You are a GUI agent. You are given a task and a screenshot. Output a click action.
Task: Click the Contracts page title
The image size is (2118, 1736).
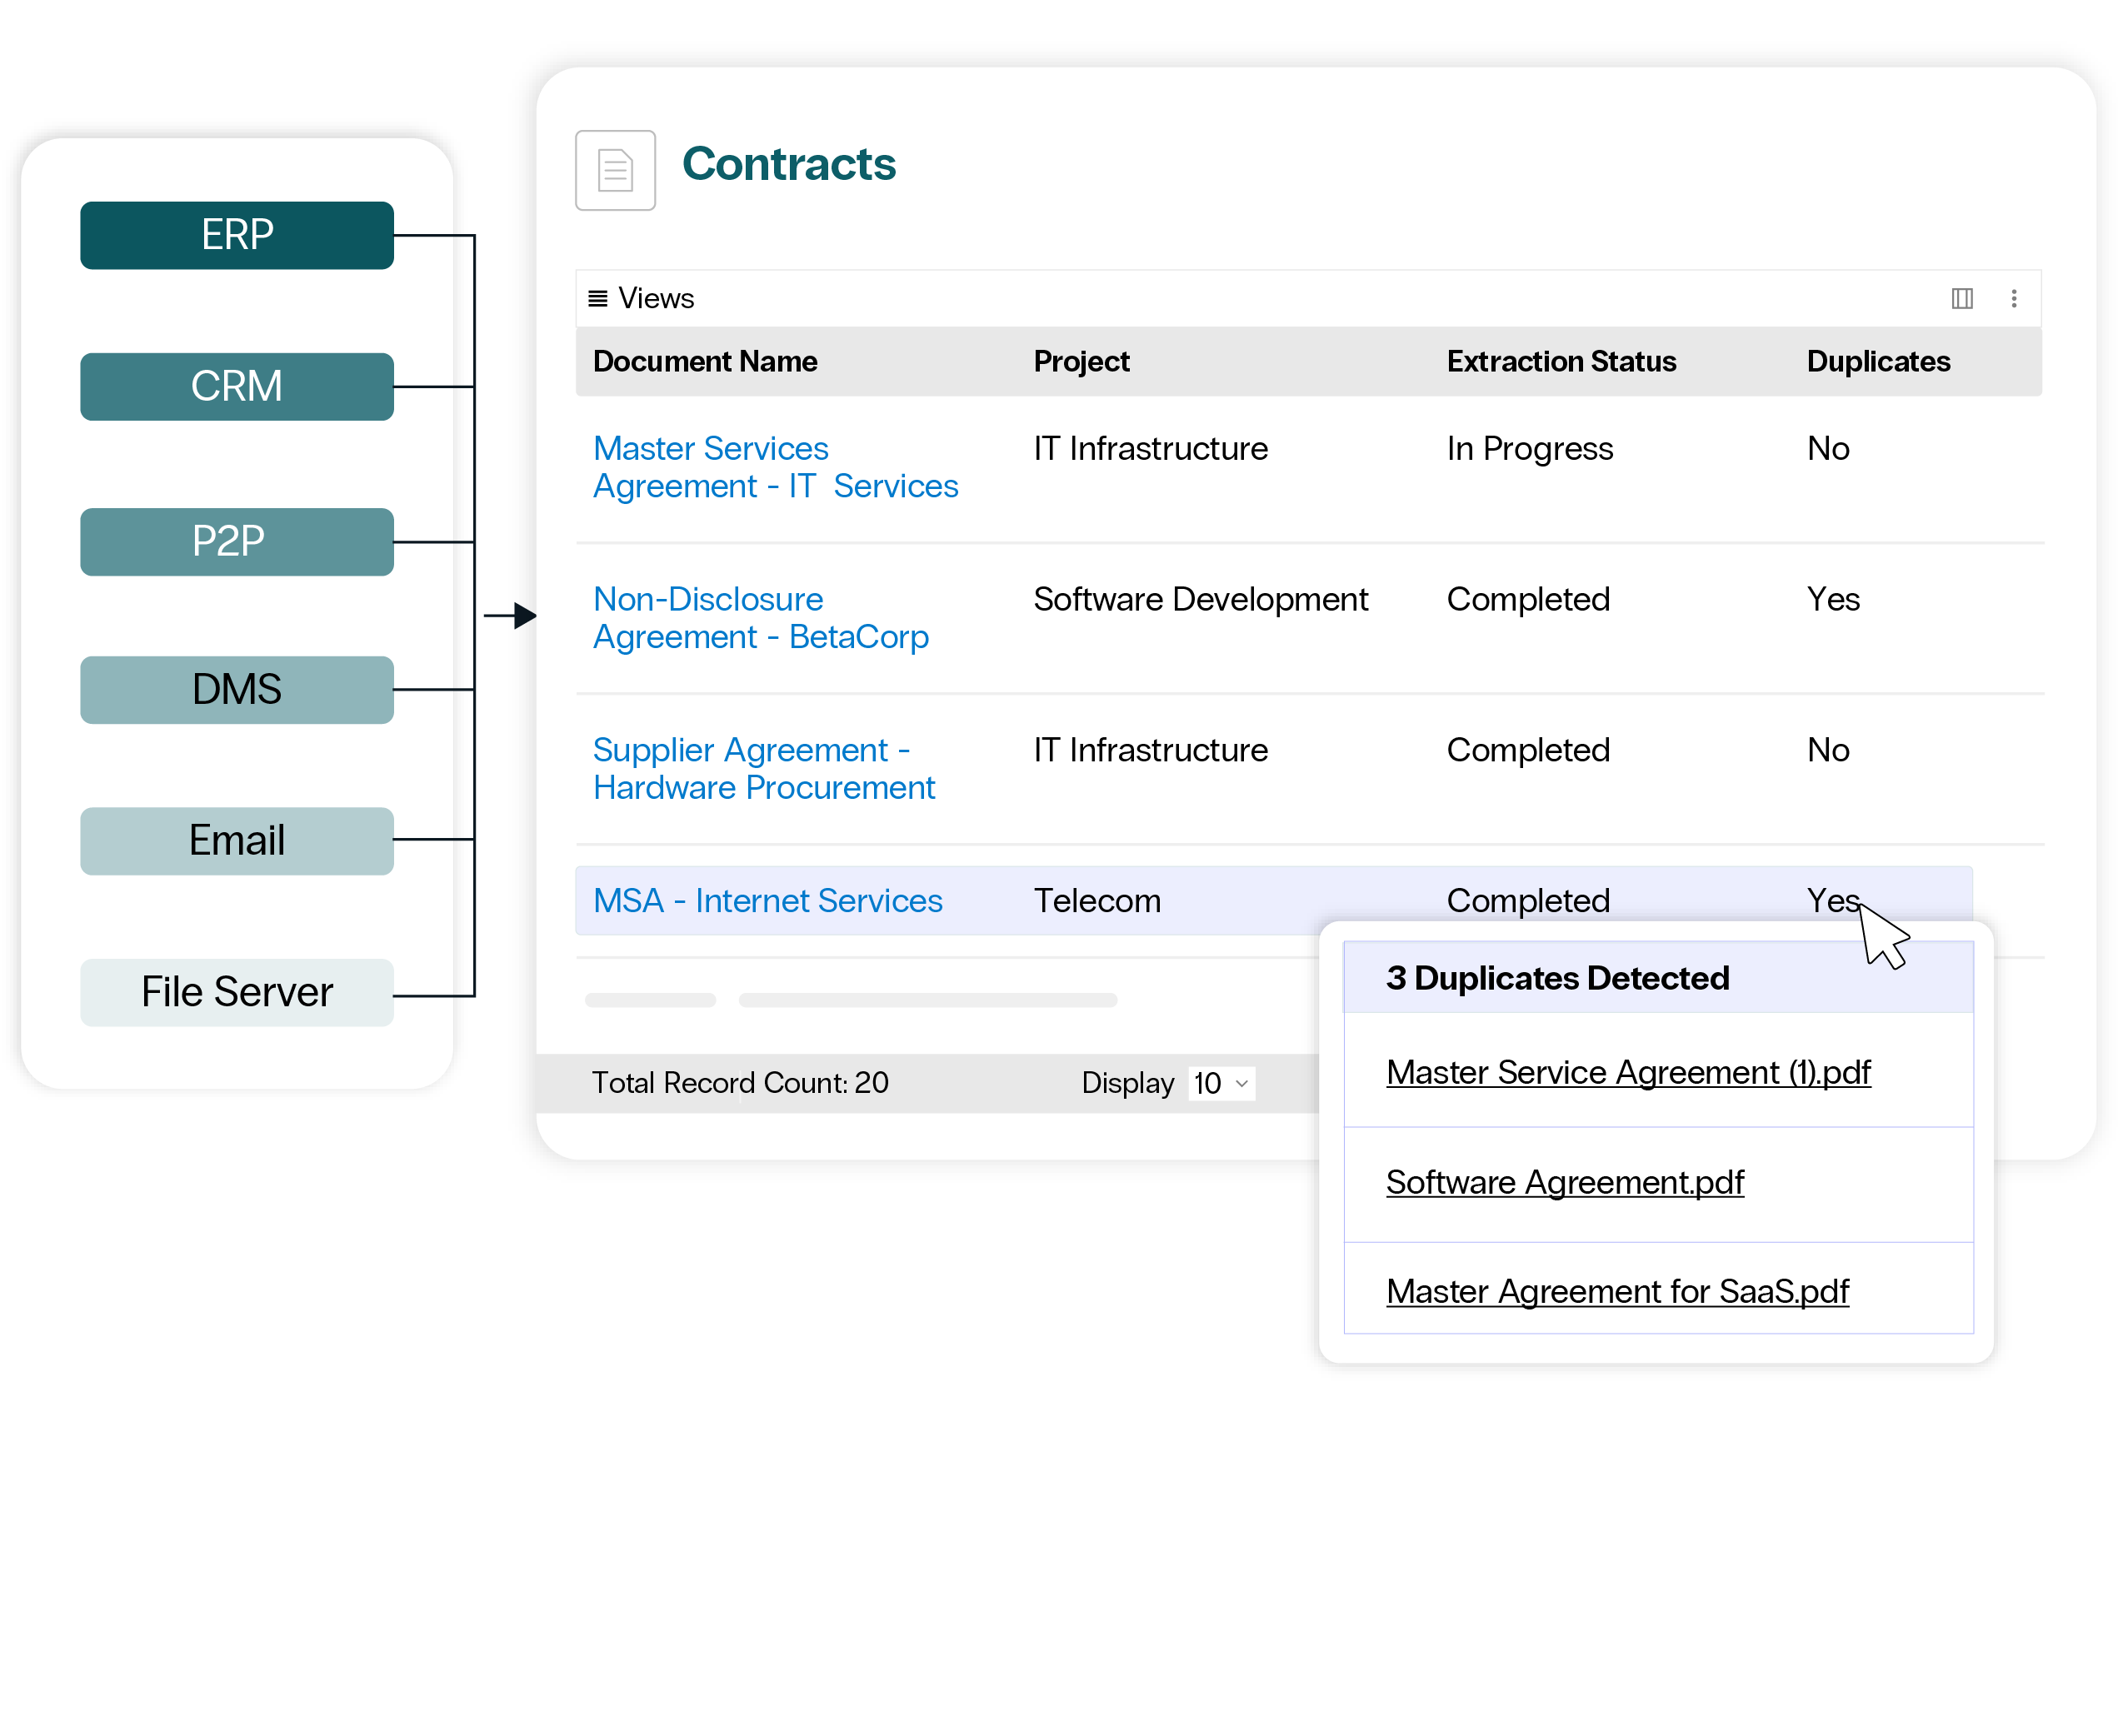pos(788,164)
